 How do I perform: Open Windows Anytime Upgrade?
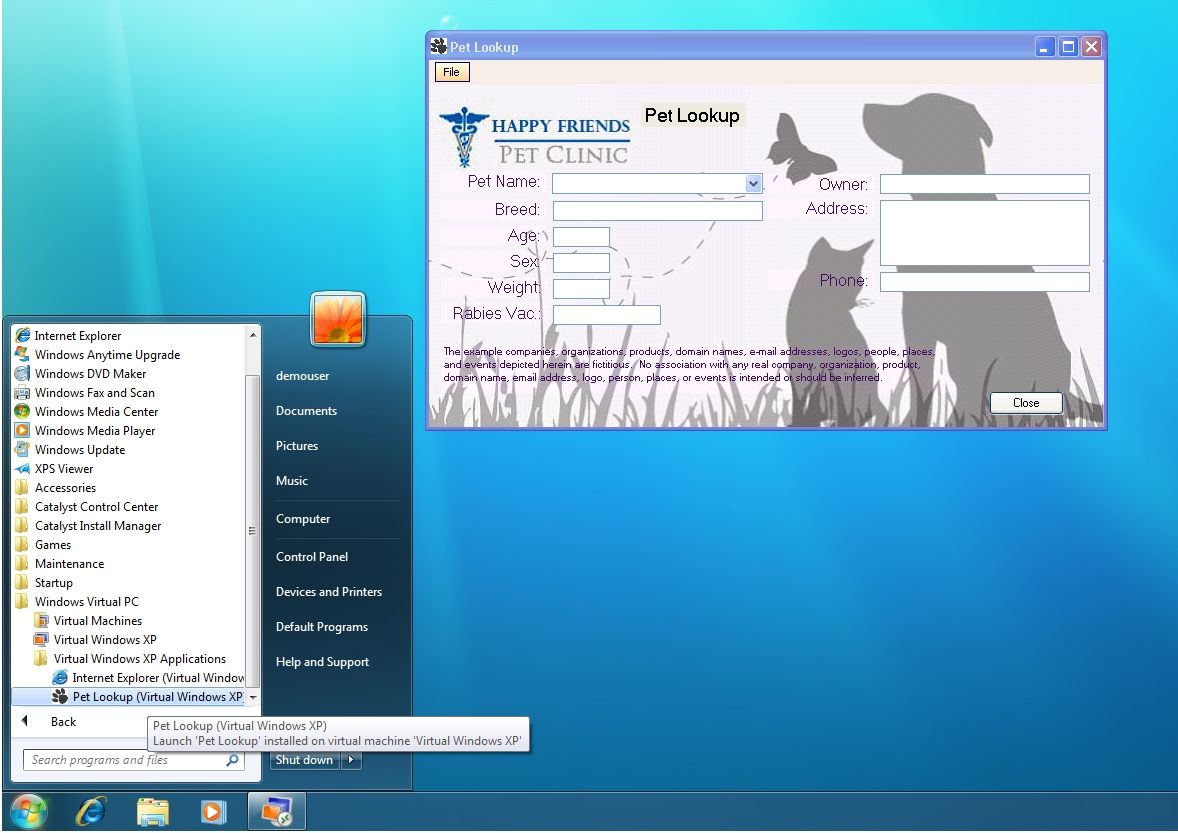(107, 354)
